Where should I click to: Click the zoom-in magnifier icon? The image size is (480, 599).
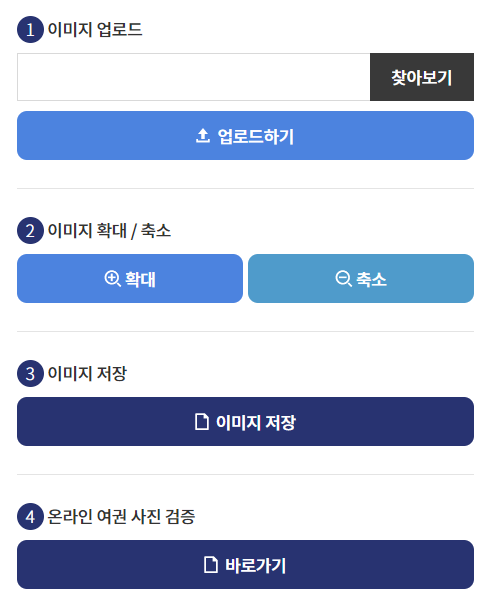113,278
